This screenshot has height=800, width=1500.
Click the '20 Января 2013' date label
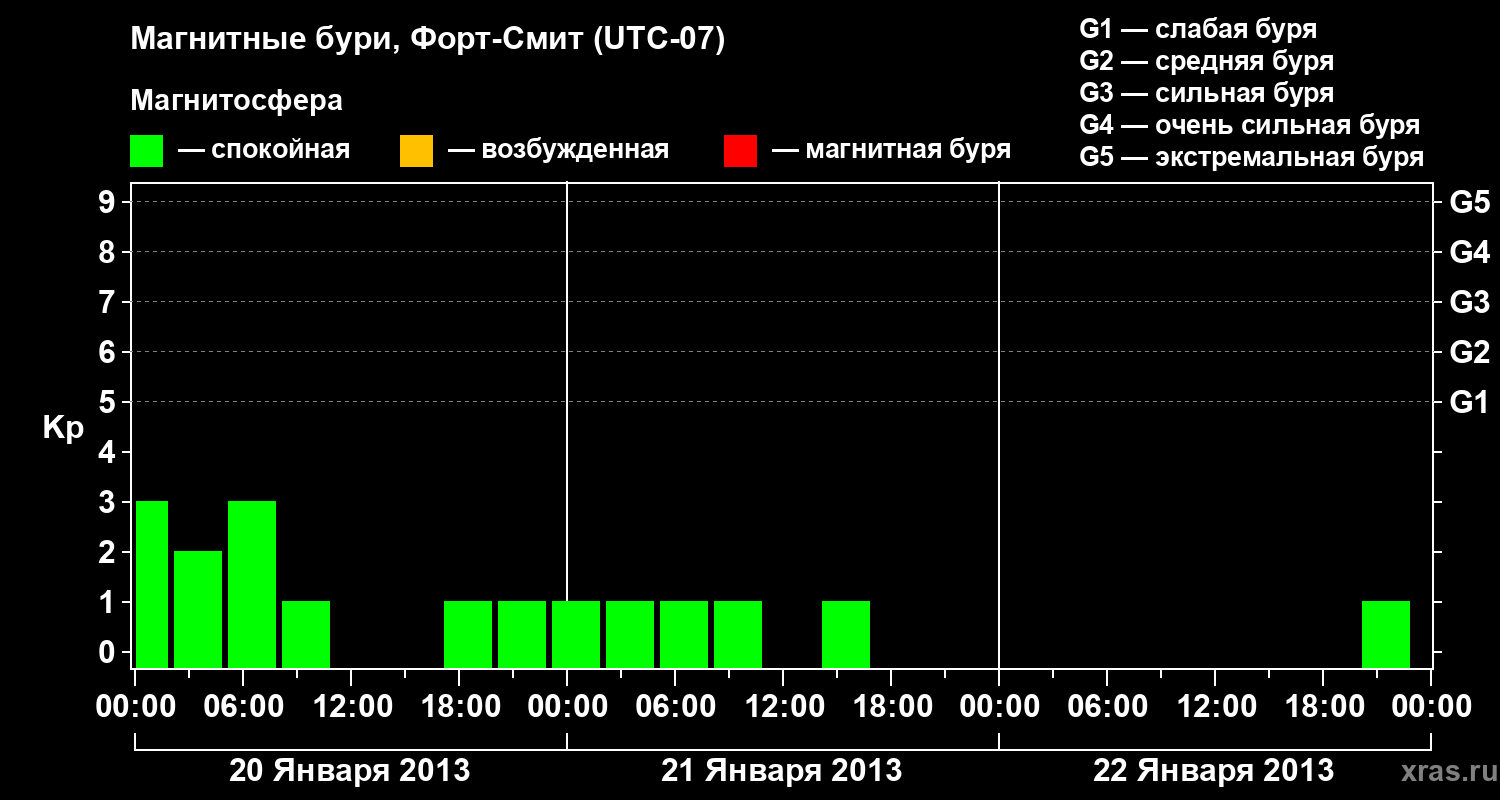[x=350, y=771]
